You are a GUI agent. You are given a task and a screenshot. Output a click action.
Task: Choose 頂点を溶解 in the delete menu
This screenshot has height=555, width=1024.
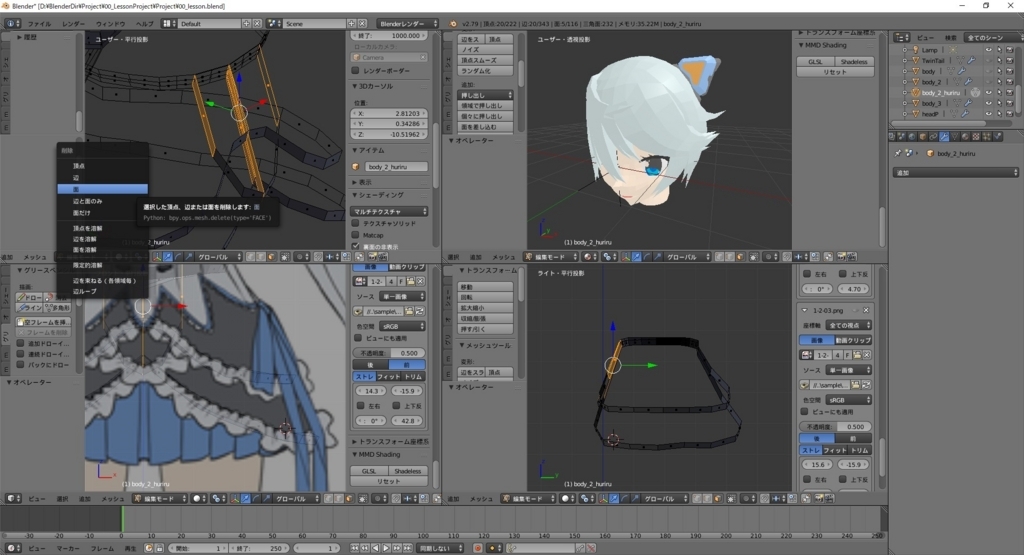[x=87, y=228]
